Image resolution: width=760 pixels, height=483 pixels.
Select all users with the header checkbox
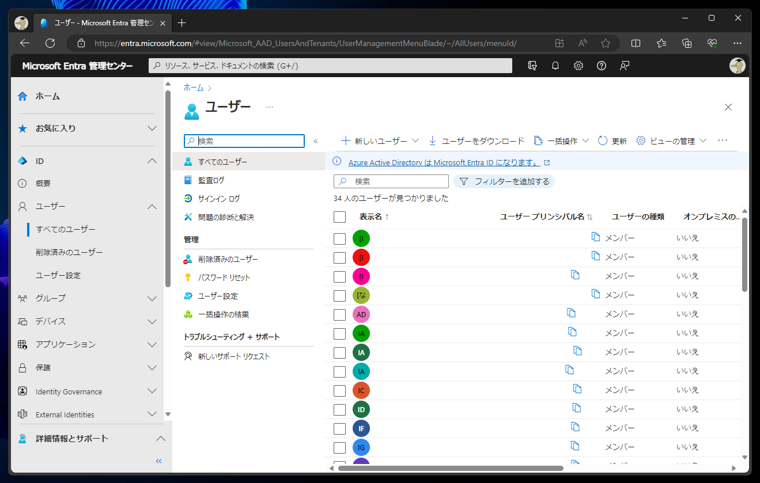[339, 217]
